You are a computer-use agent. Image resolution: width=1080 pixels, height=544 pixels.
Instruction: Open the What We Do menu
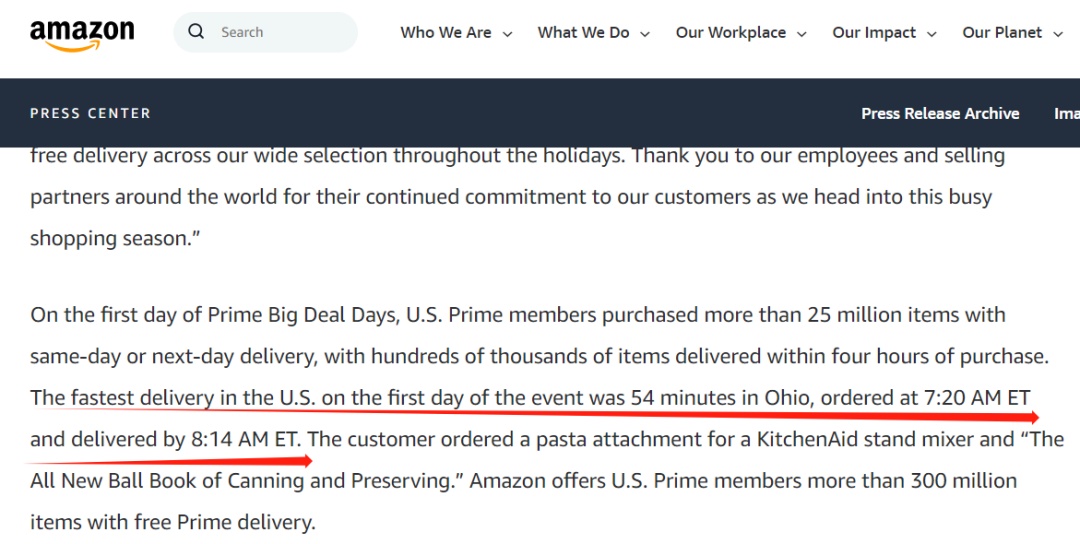coord(583,32)
